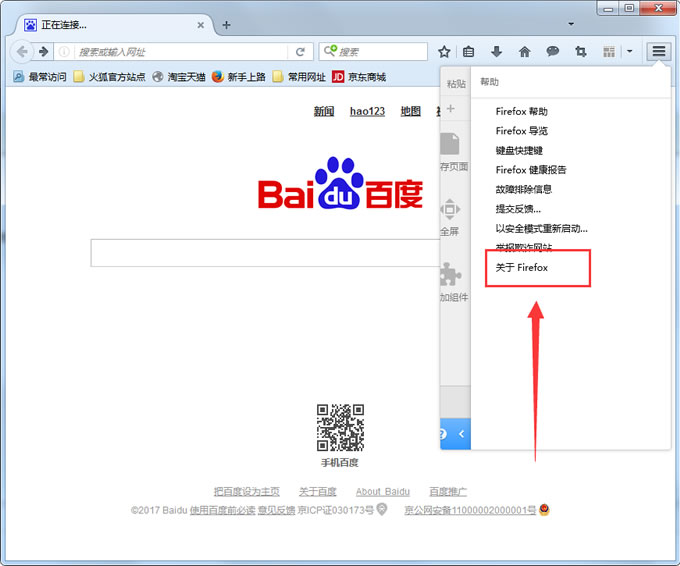The width and height of the screenshot is (680, 566).
Task: Select the 正在连接... tab
Action: (114, 25)
